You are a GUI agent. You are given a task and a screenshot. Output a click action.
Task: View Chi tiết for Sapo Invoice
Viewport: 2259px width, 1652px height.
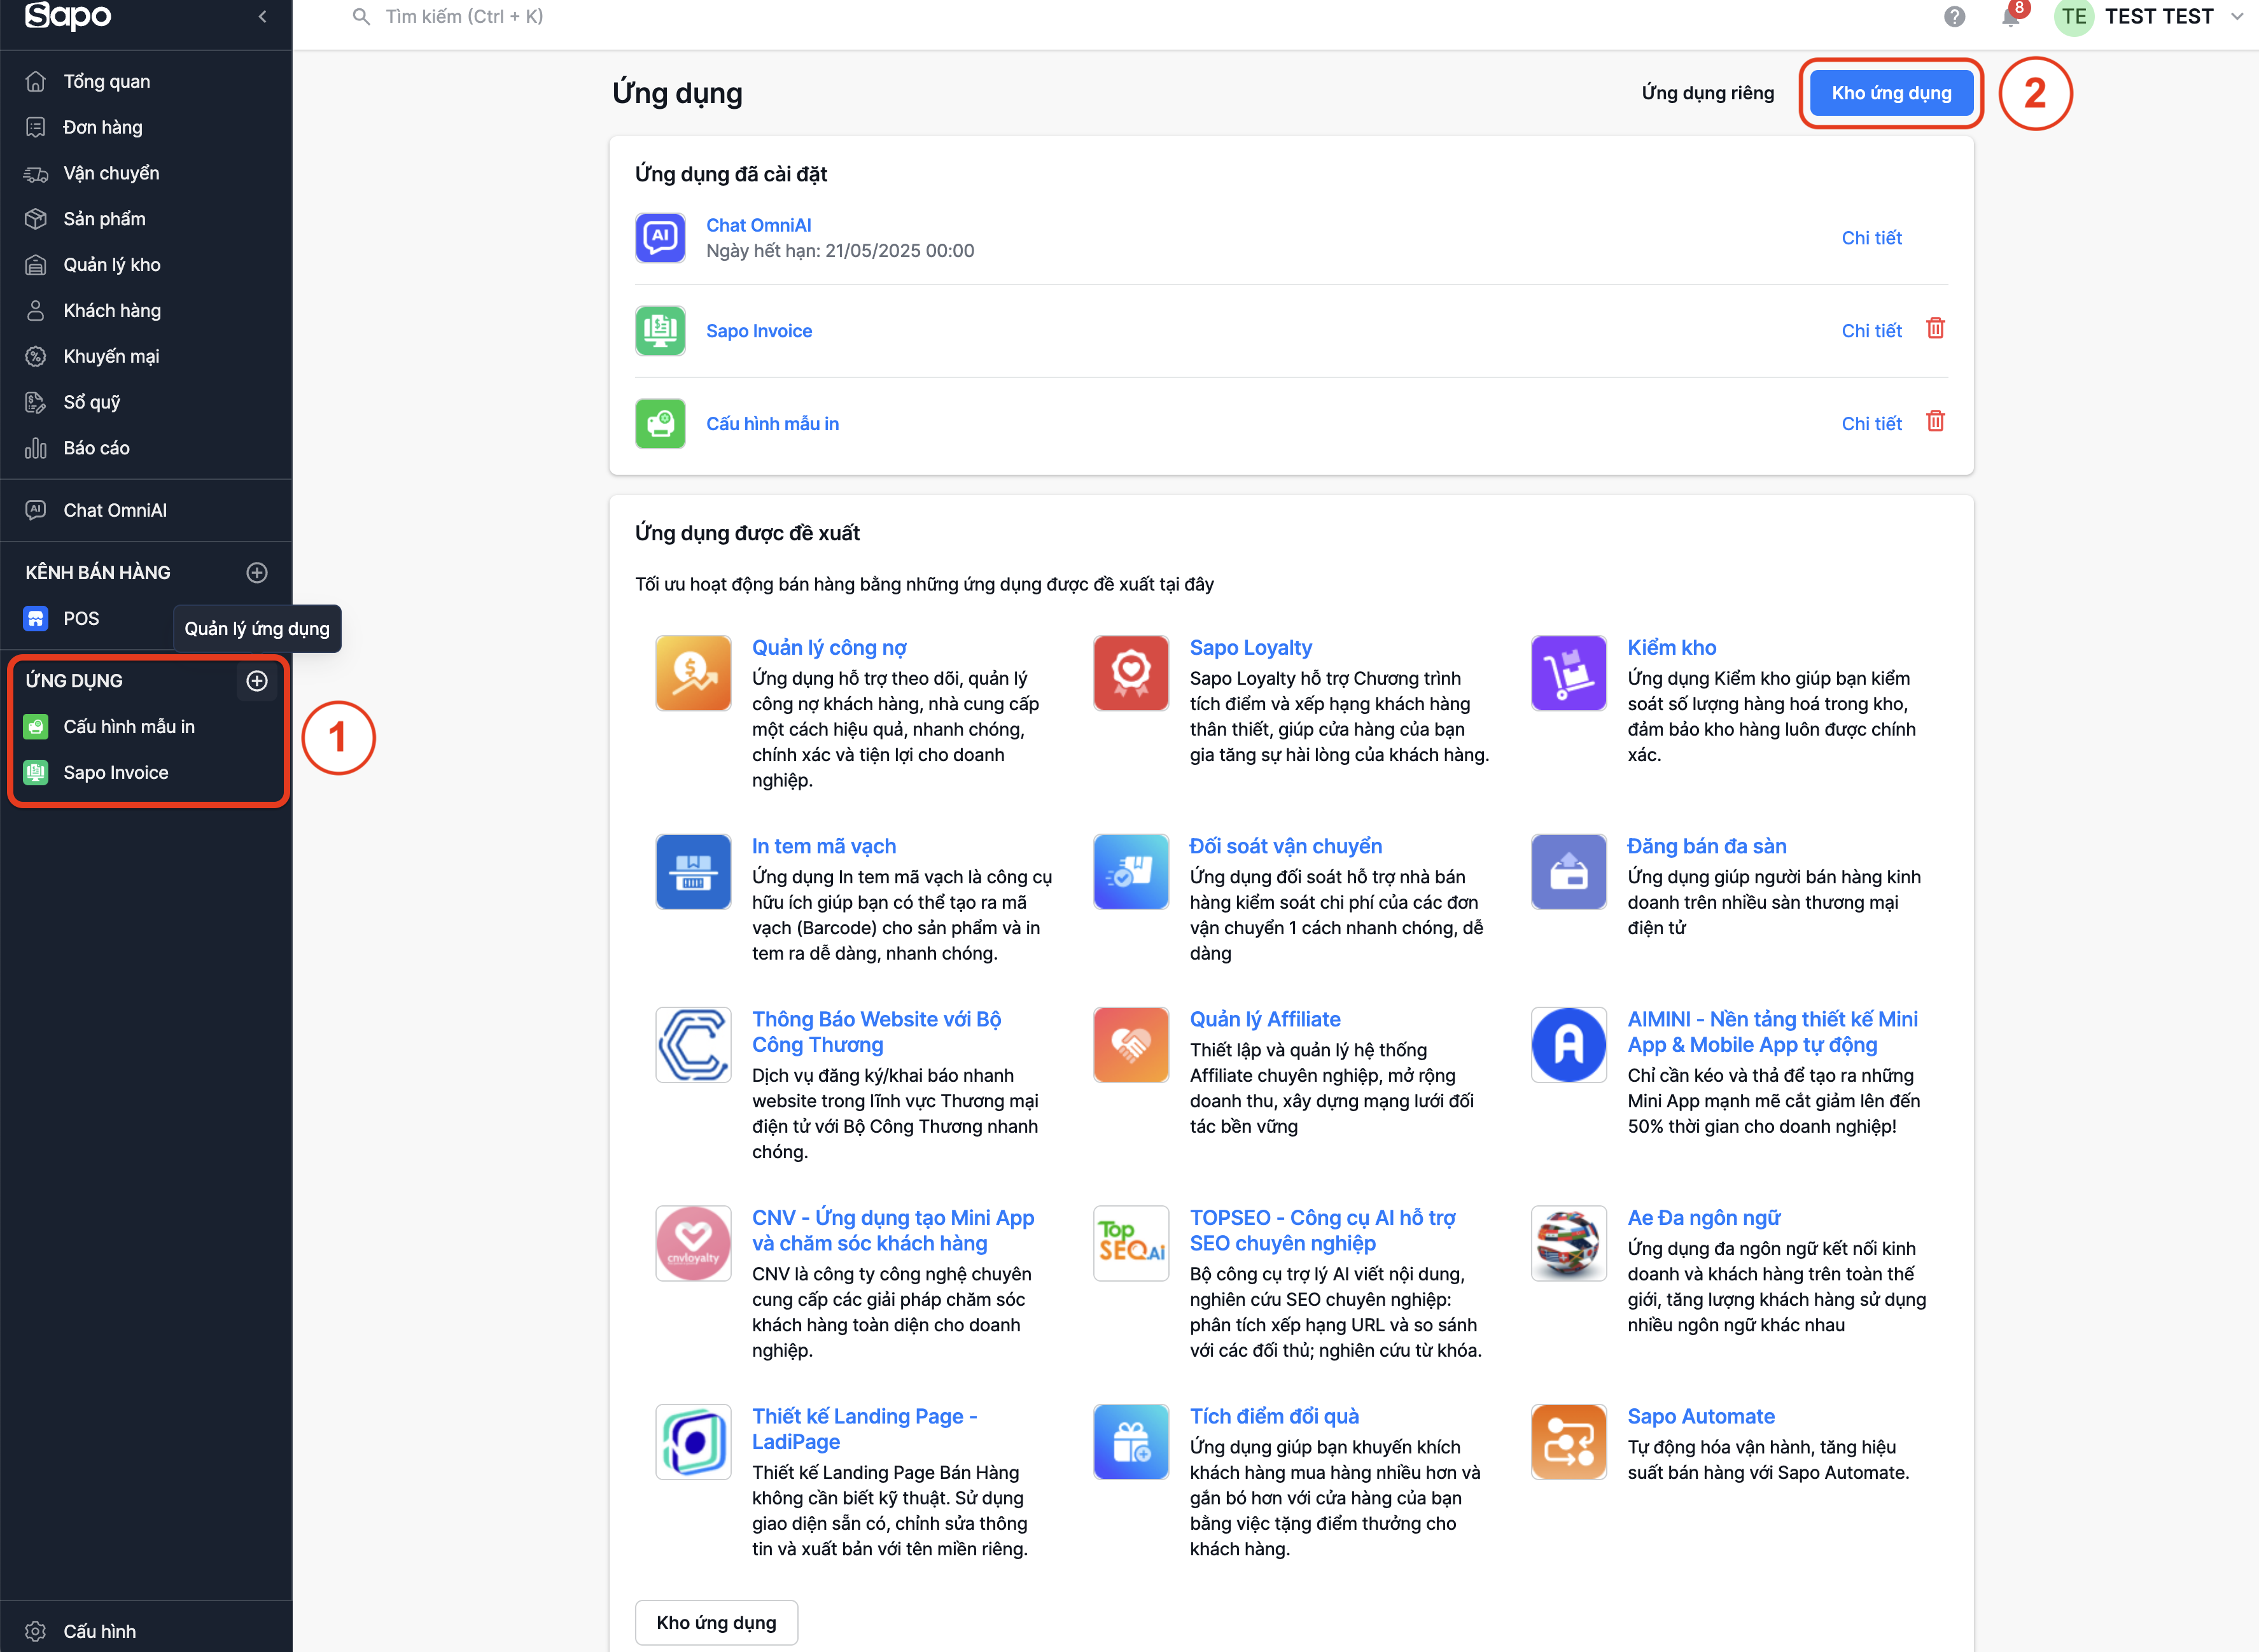pos(1871,331)
